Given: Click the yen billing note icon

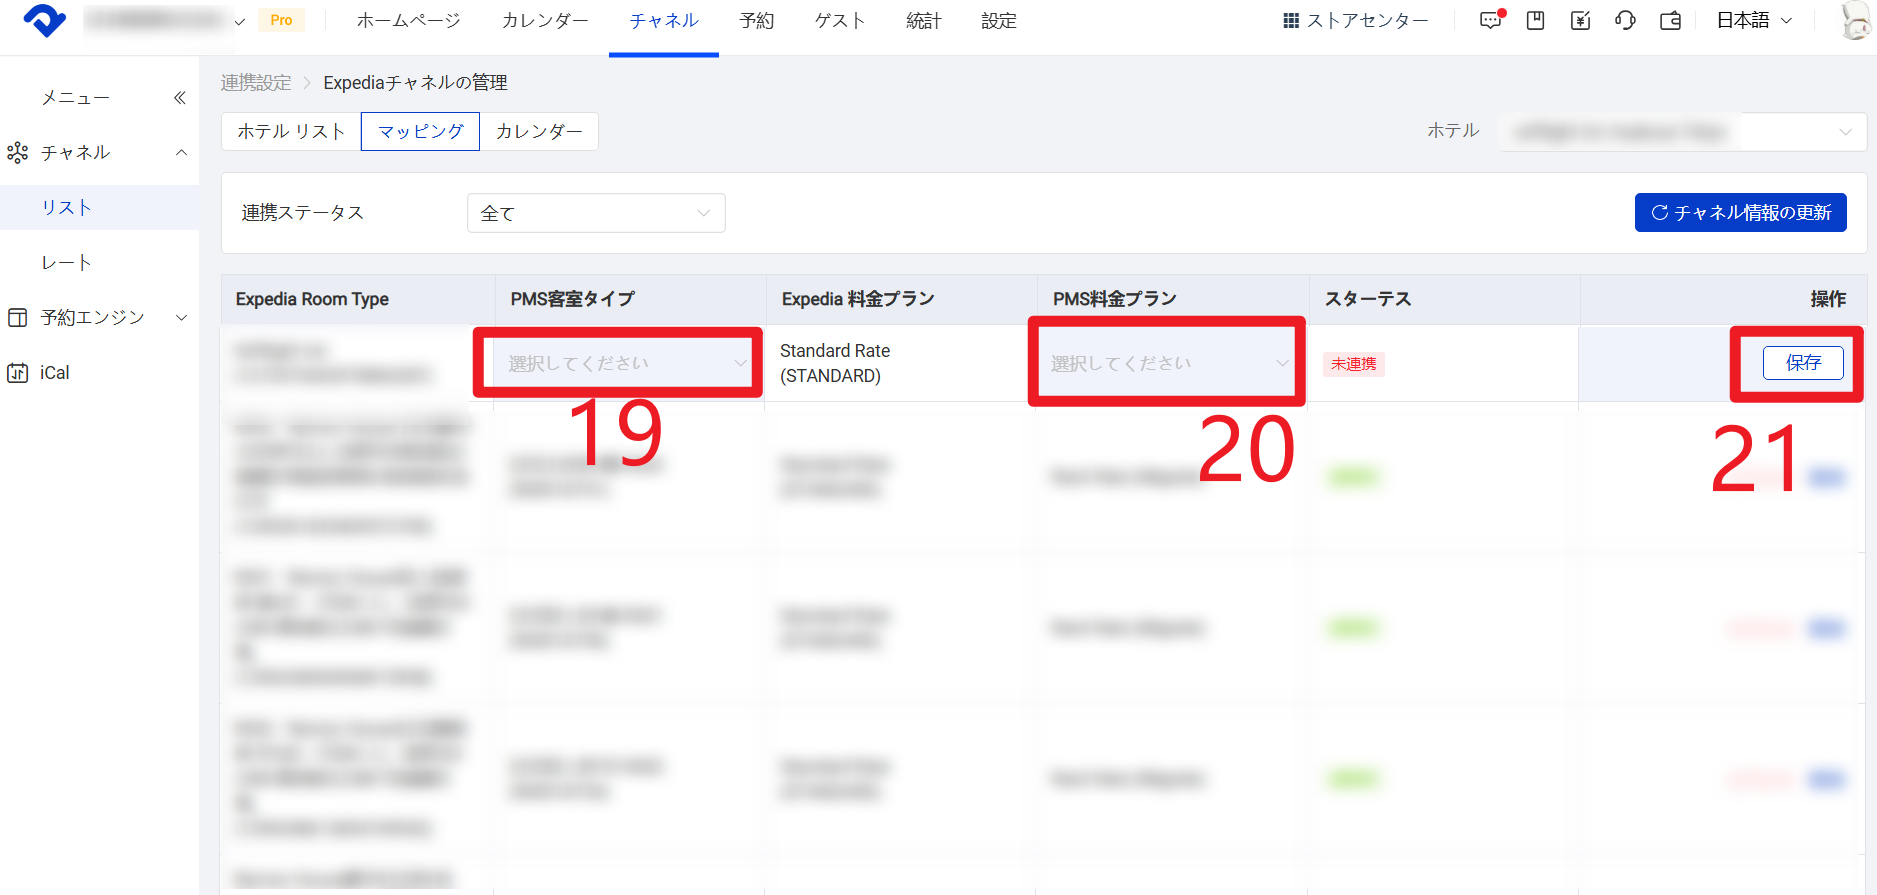Looking at the screenshot, I should tap(1580, 21).
